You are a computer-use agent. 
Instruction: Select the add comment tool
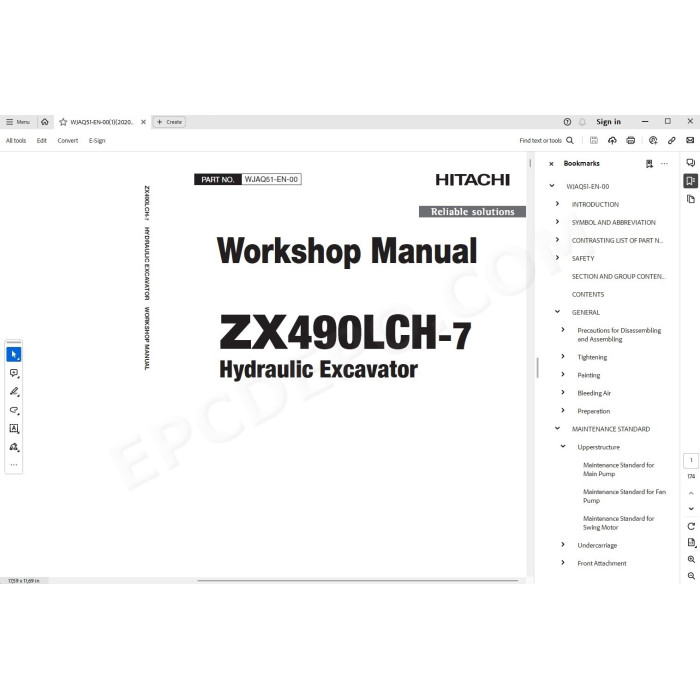click(x=14, y=373)
